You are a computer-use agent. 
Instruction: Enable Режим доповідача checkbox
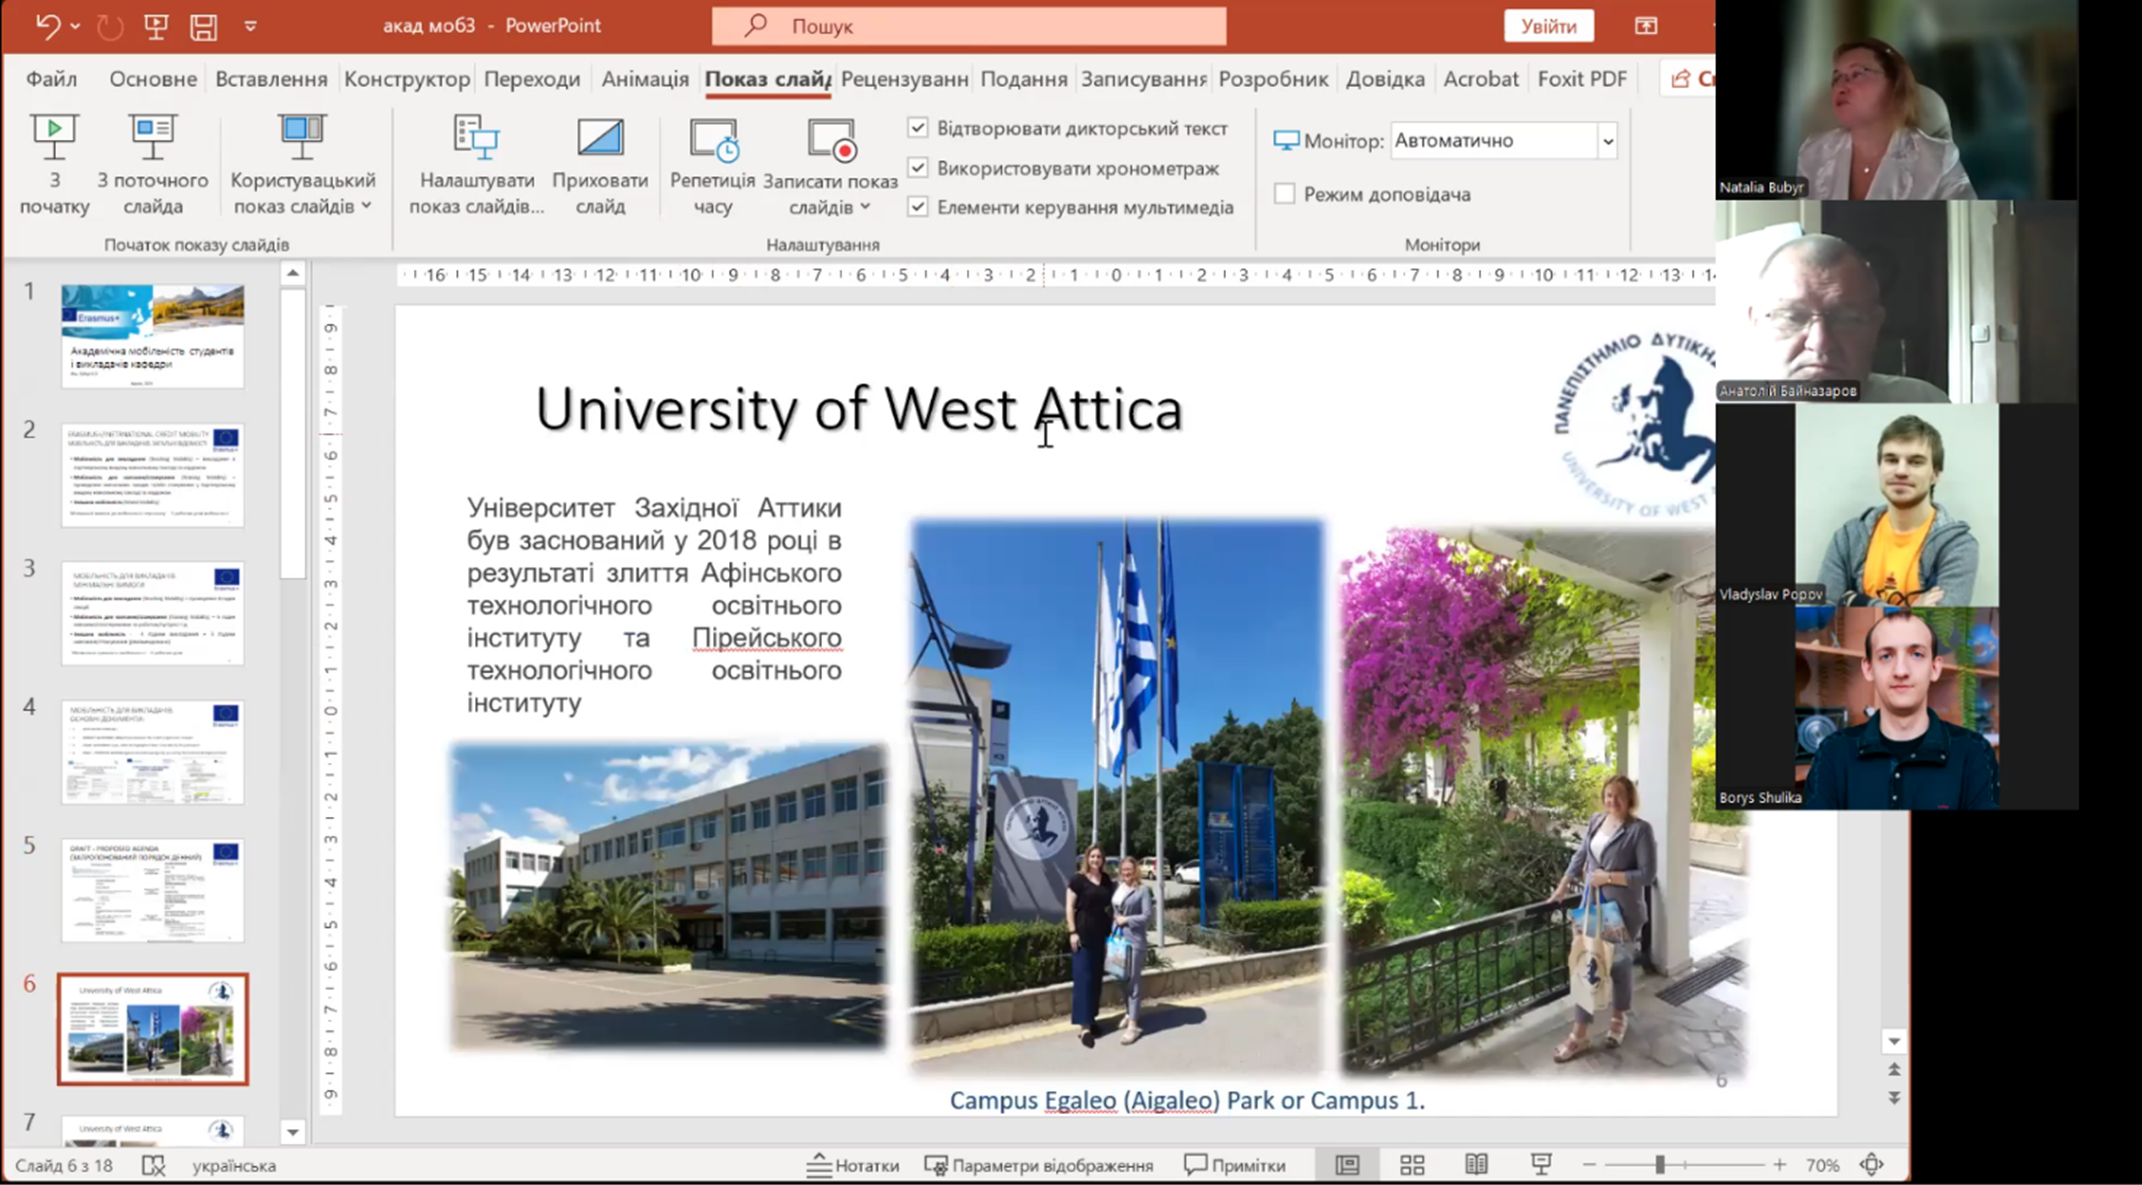1285,194
